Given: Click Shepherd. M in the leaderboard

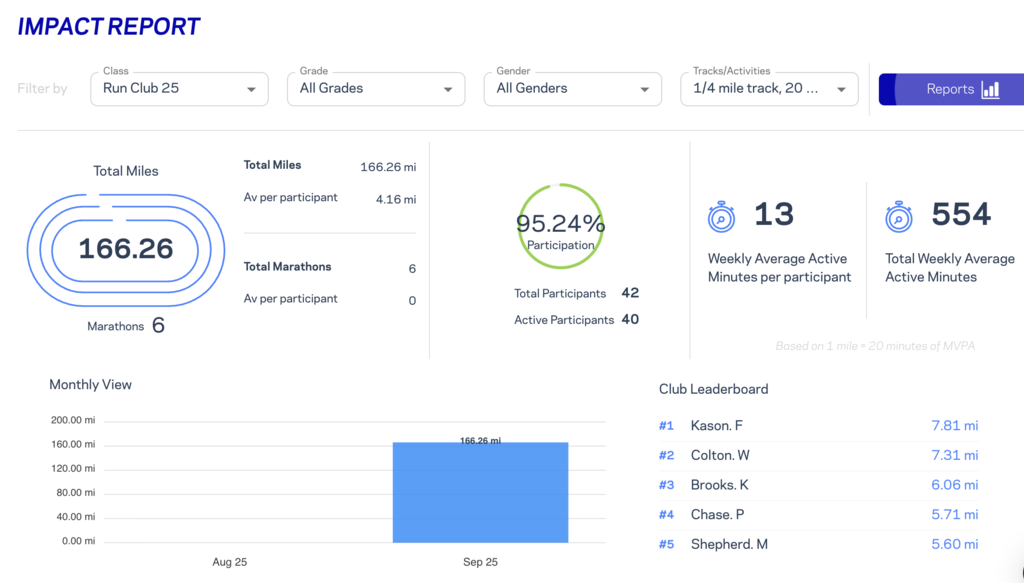Looking at the screenshot, I should click(x=728, y=544).
